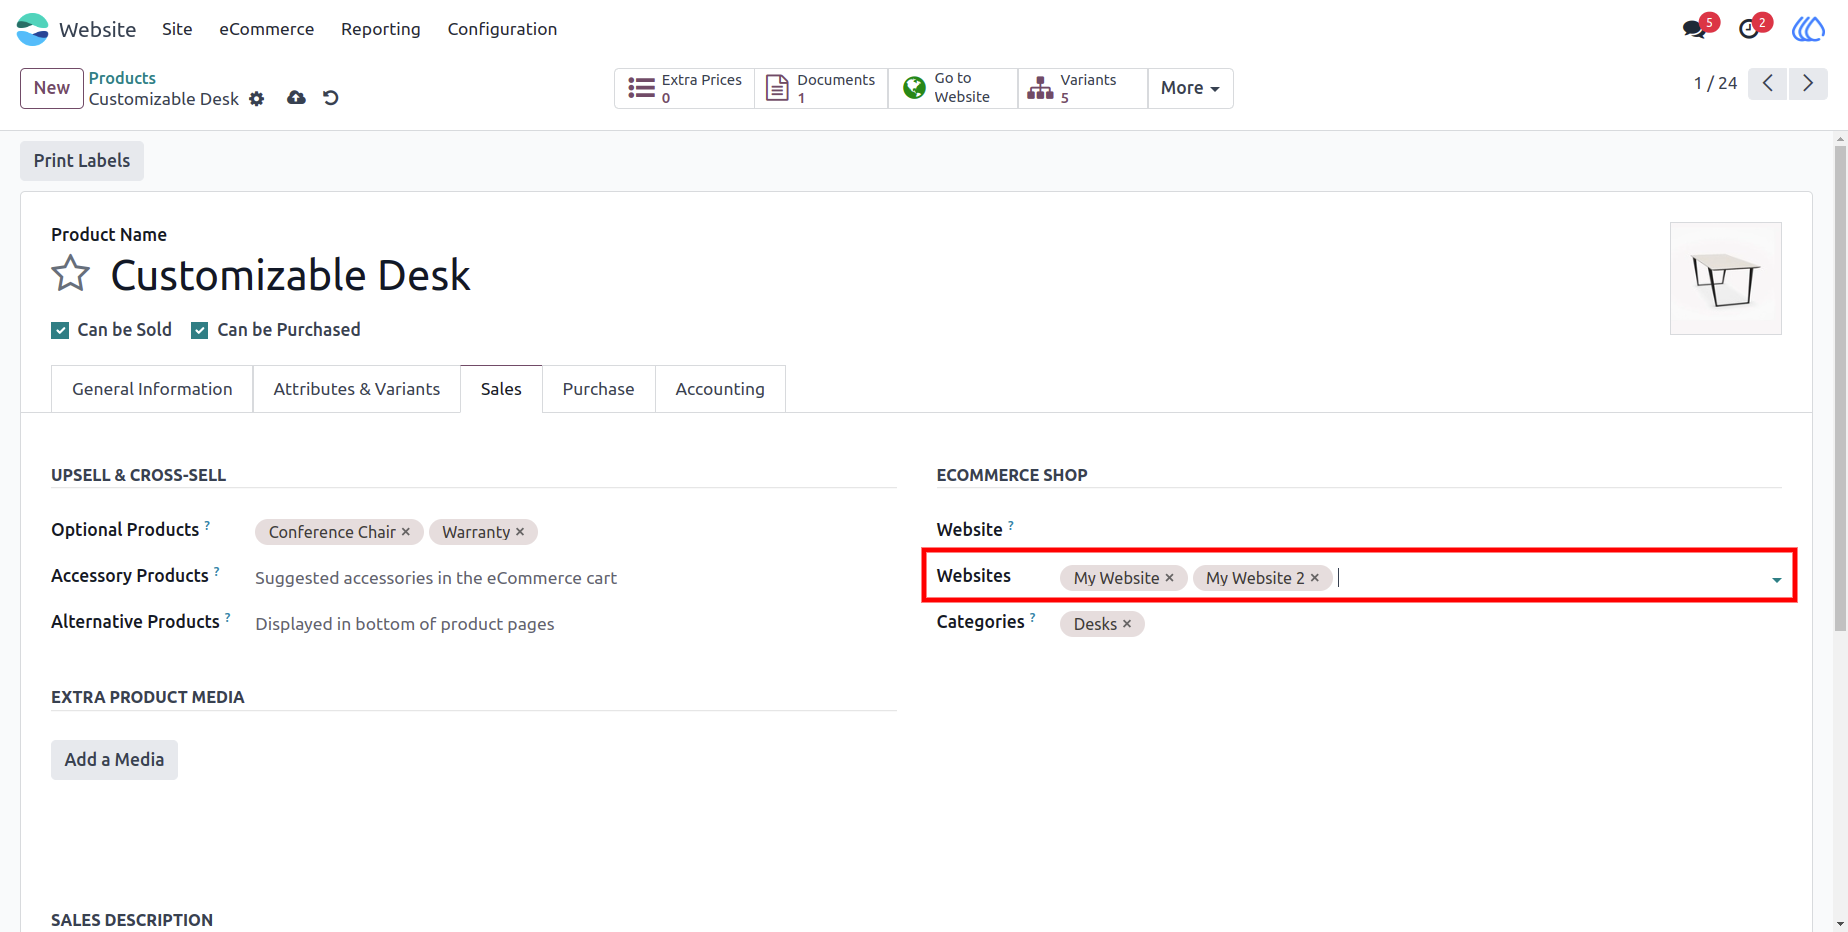Image resolution: width=1848 pixels, height=932 pixels.
Task: Expand the More dropdown
Action: click(x=1190, y=88)
